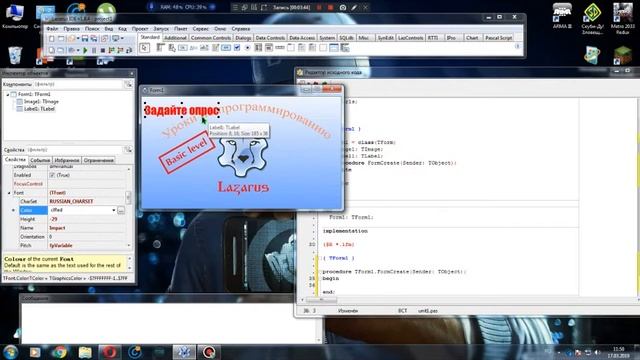The height and width of the screenshot is (360, 640).
Task: Open the Запуск menu
Action: coord(161,29)
